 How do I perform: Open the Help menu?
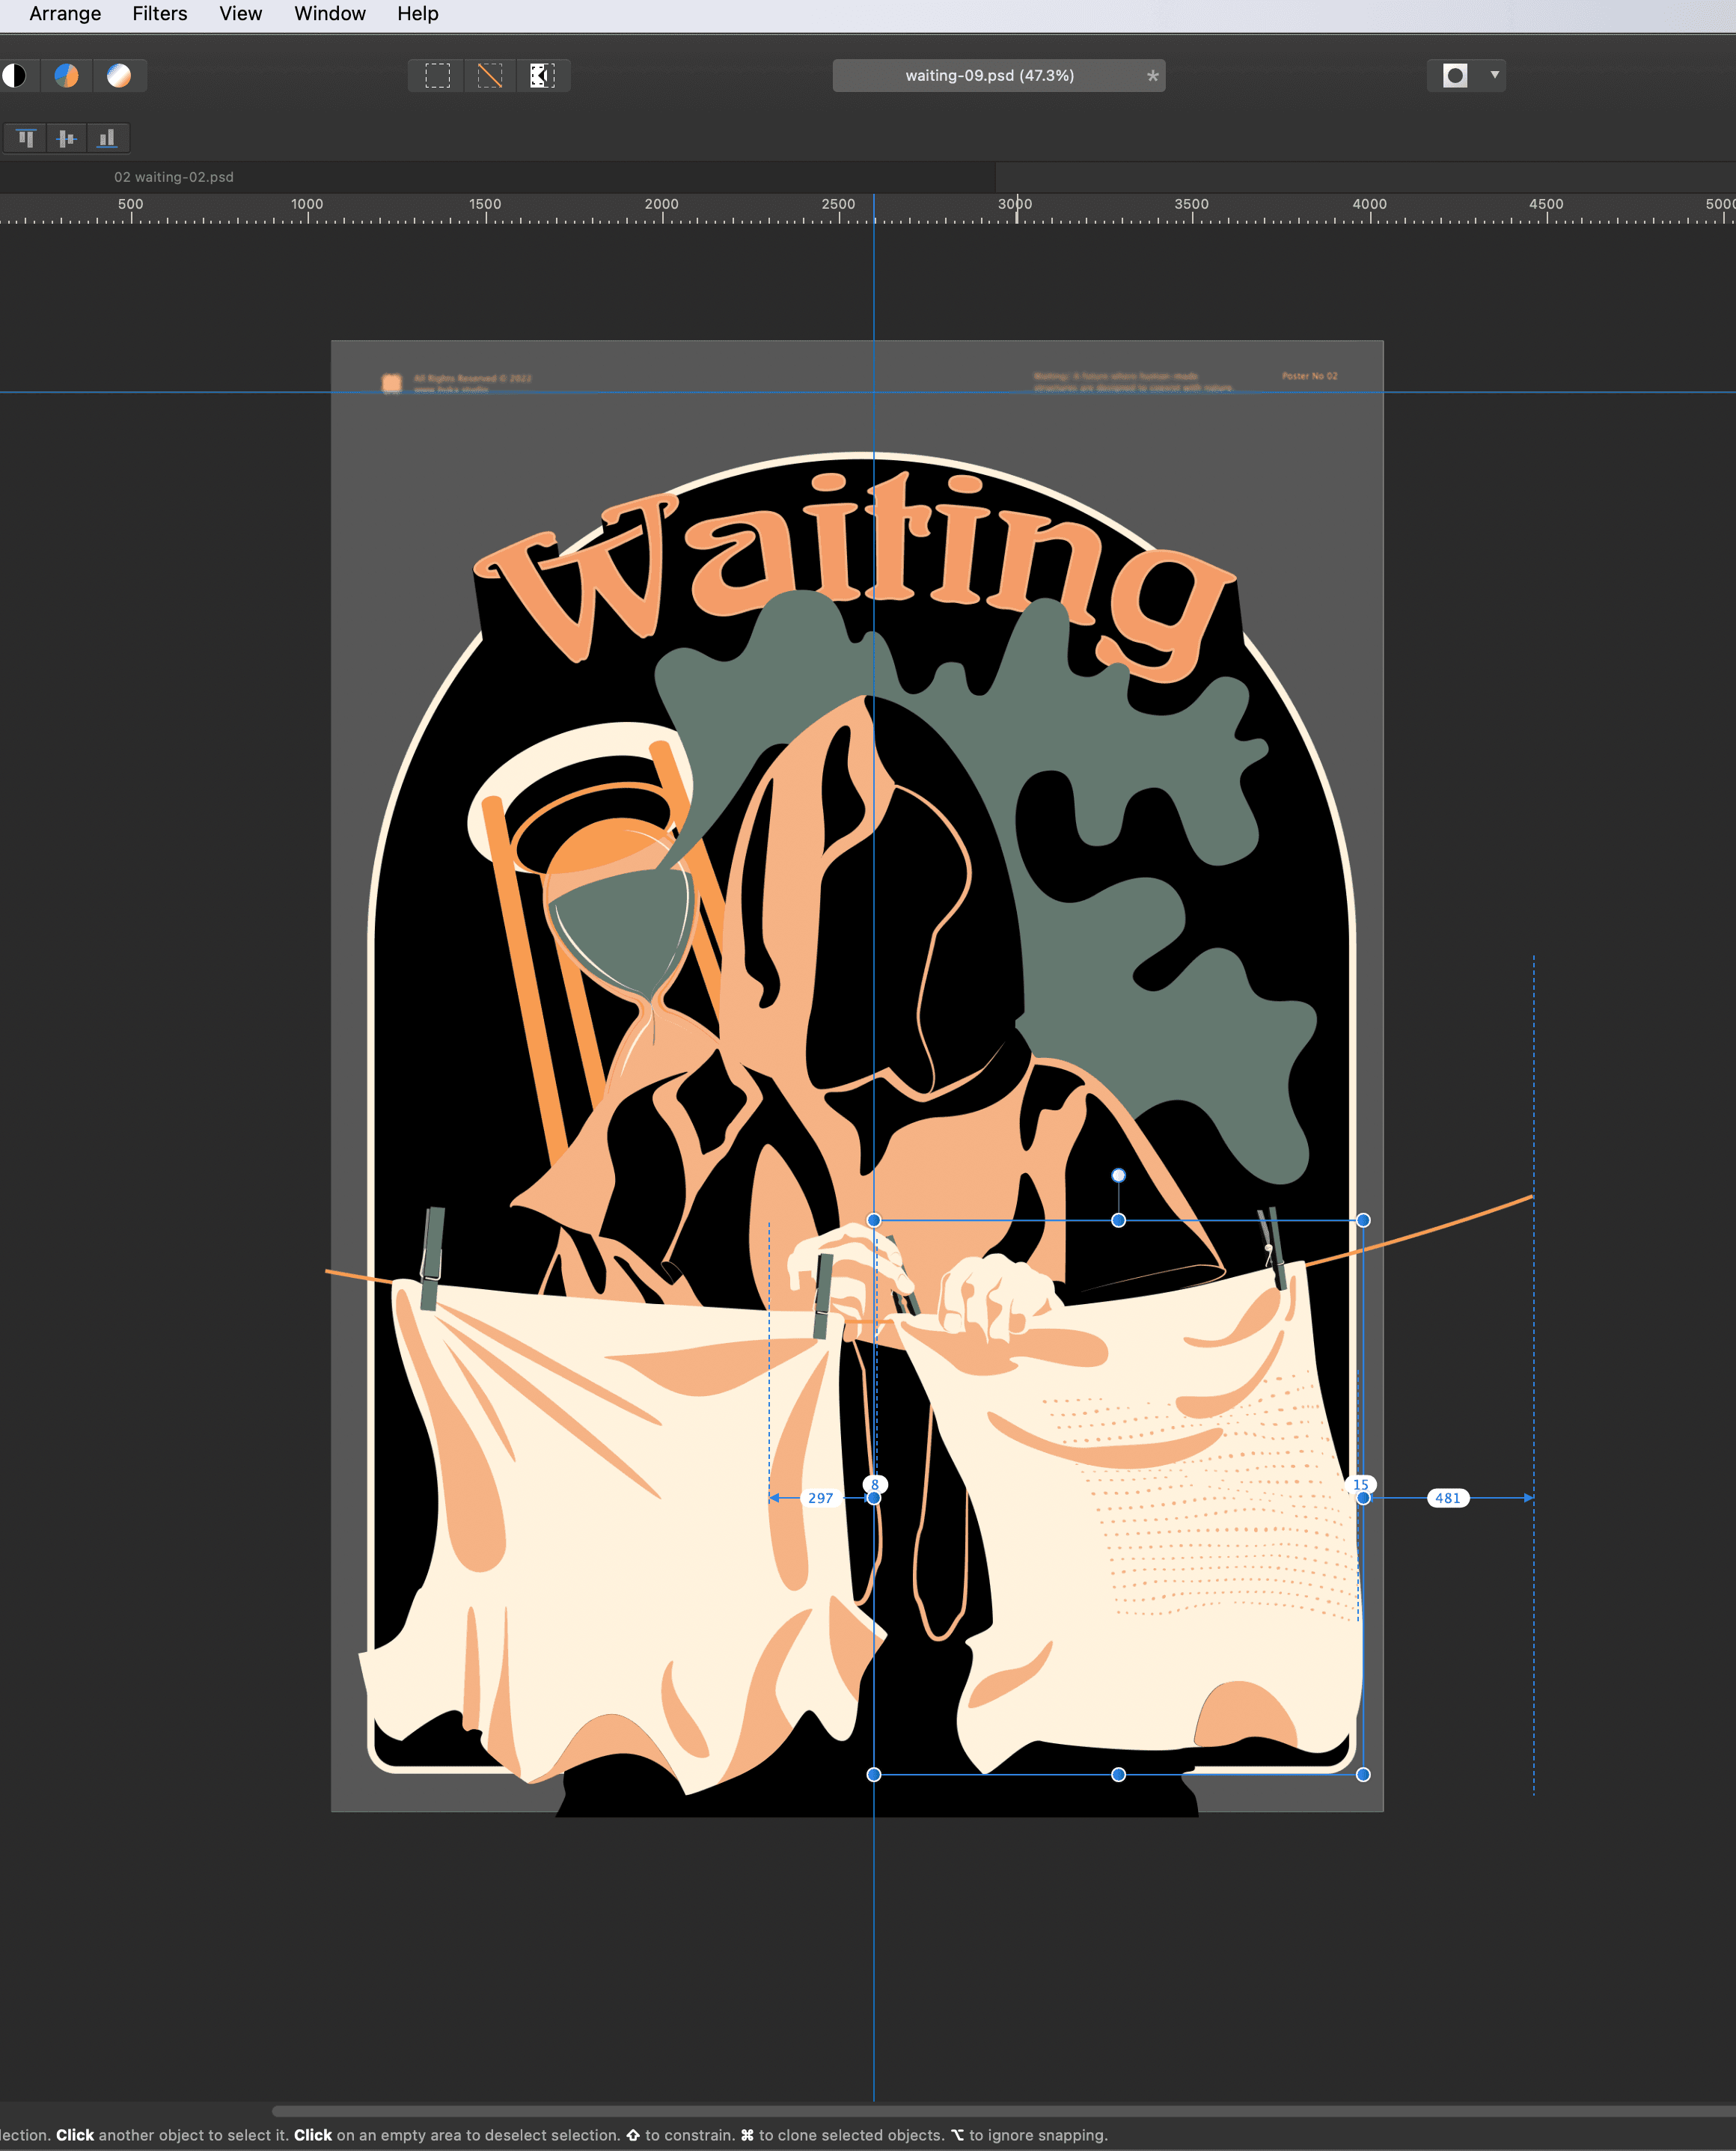click(x=417, y=13)
